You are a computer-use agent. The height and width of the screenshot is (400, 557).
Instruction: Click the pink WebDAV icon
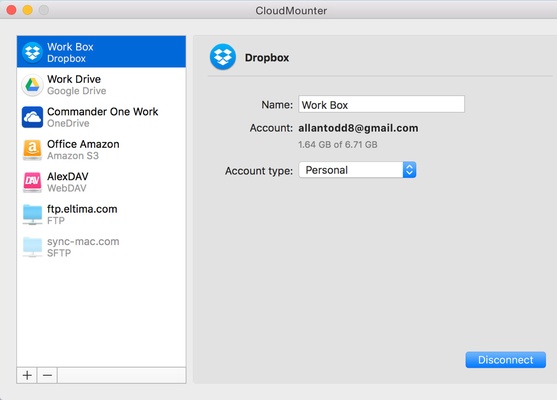32,182
